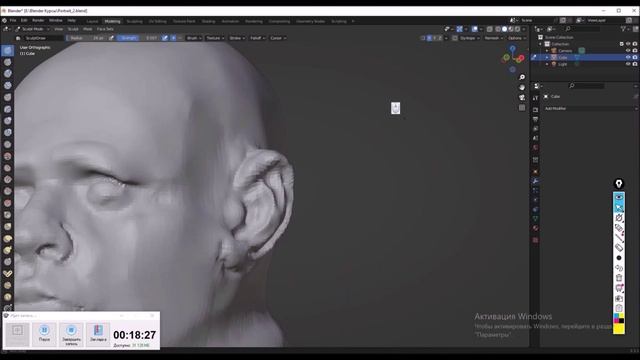Image resolution: width=640 pixels, height=360 pixels.
Task: Toggle viewport overlays button
Action: point(474,29)
